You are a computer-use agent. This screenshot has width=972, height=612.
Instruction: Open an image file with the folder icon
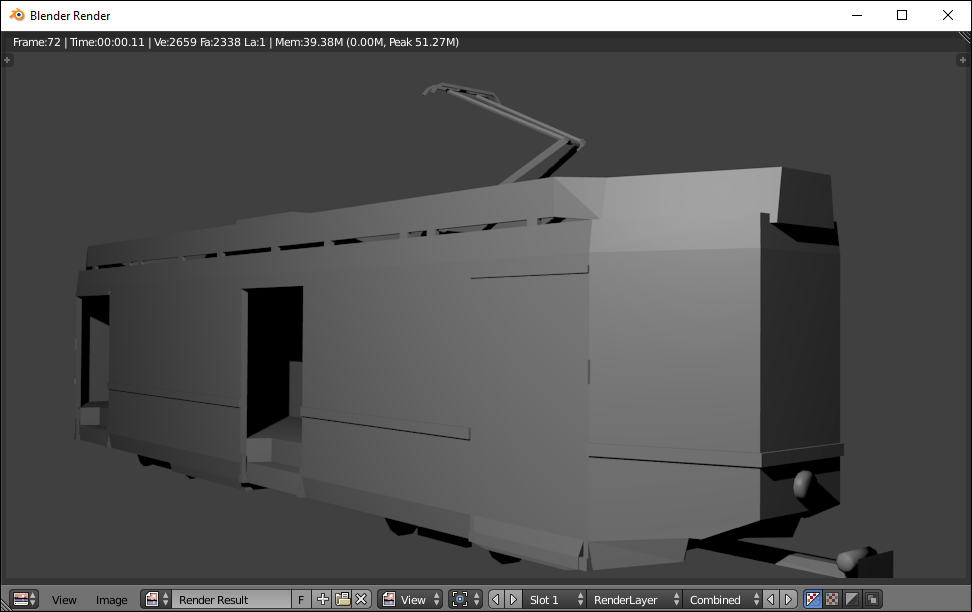coord(342,600)
